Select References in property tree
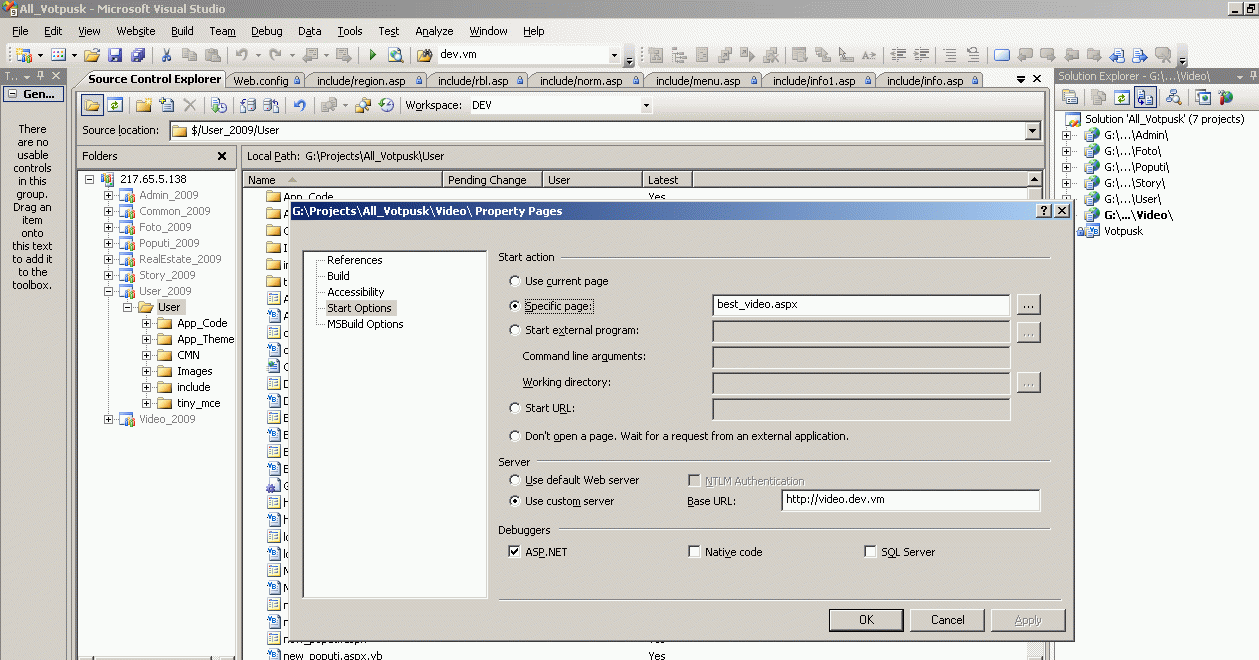Screen dimensions: 1259x660 pos(354,260)
